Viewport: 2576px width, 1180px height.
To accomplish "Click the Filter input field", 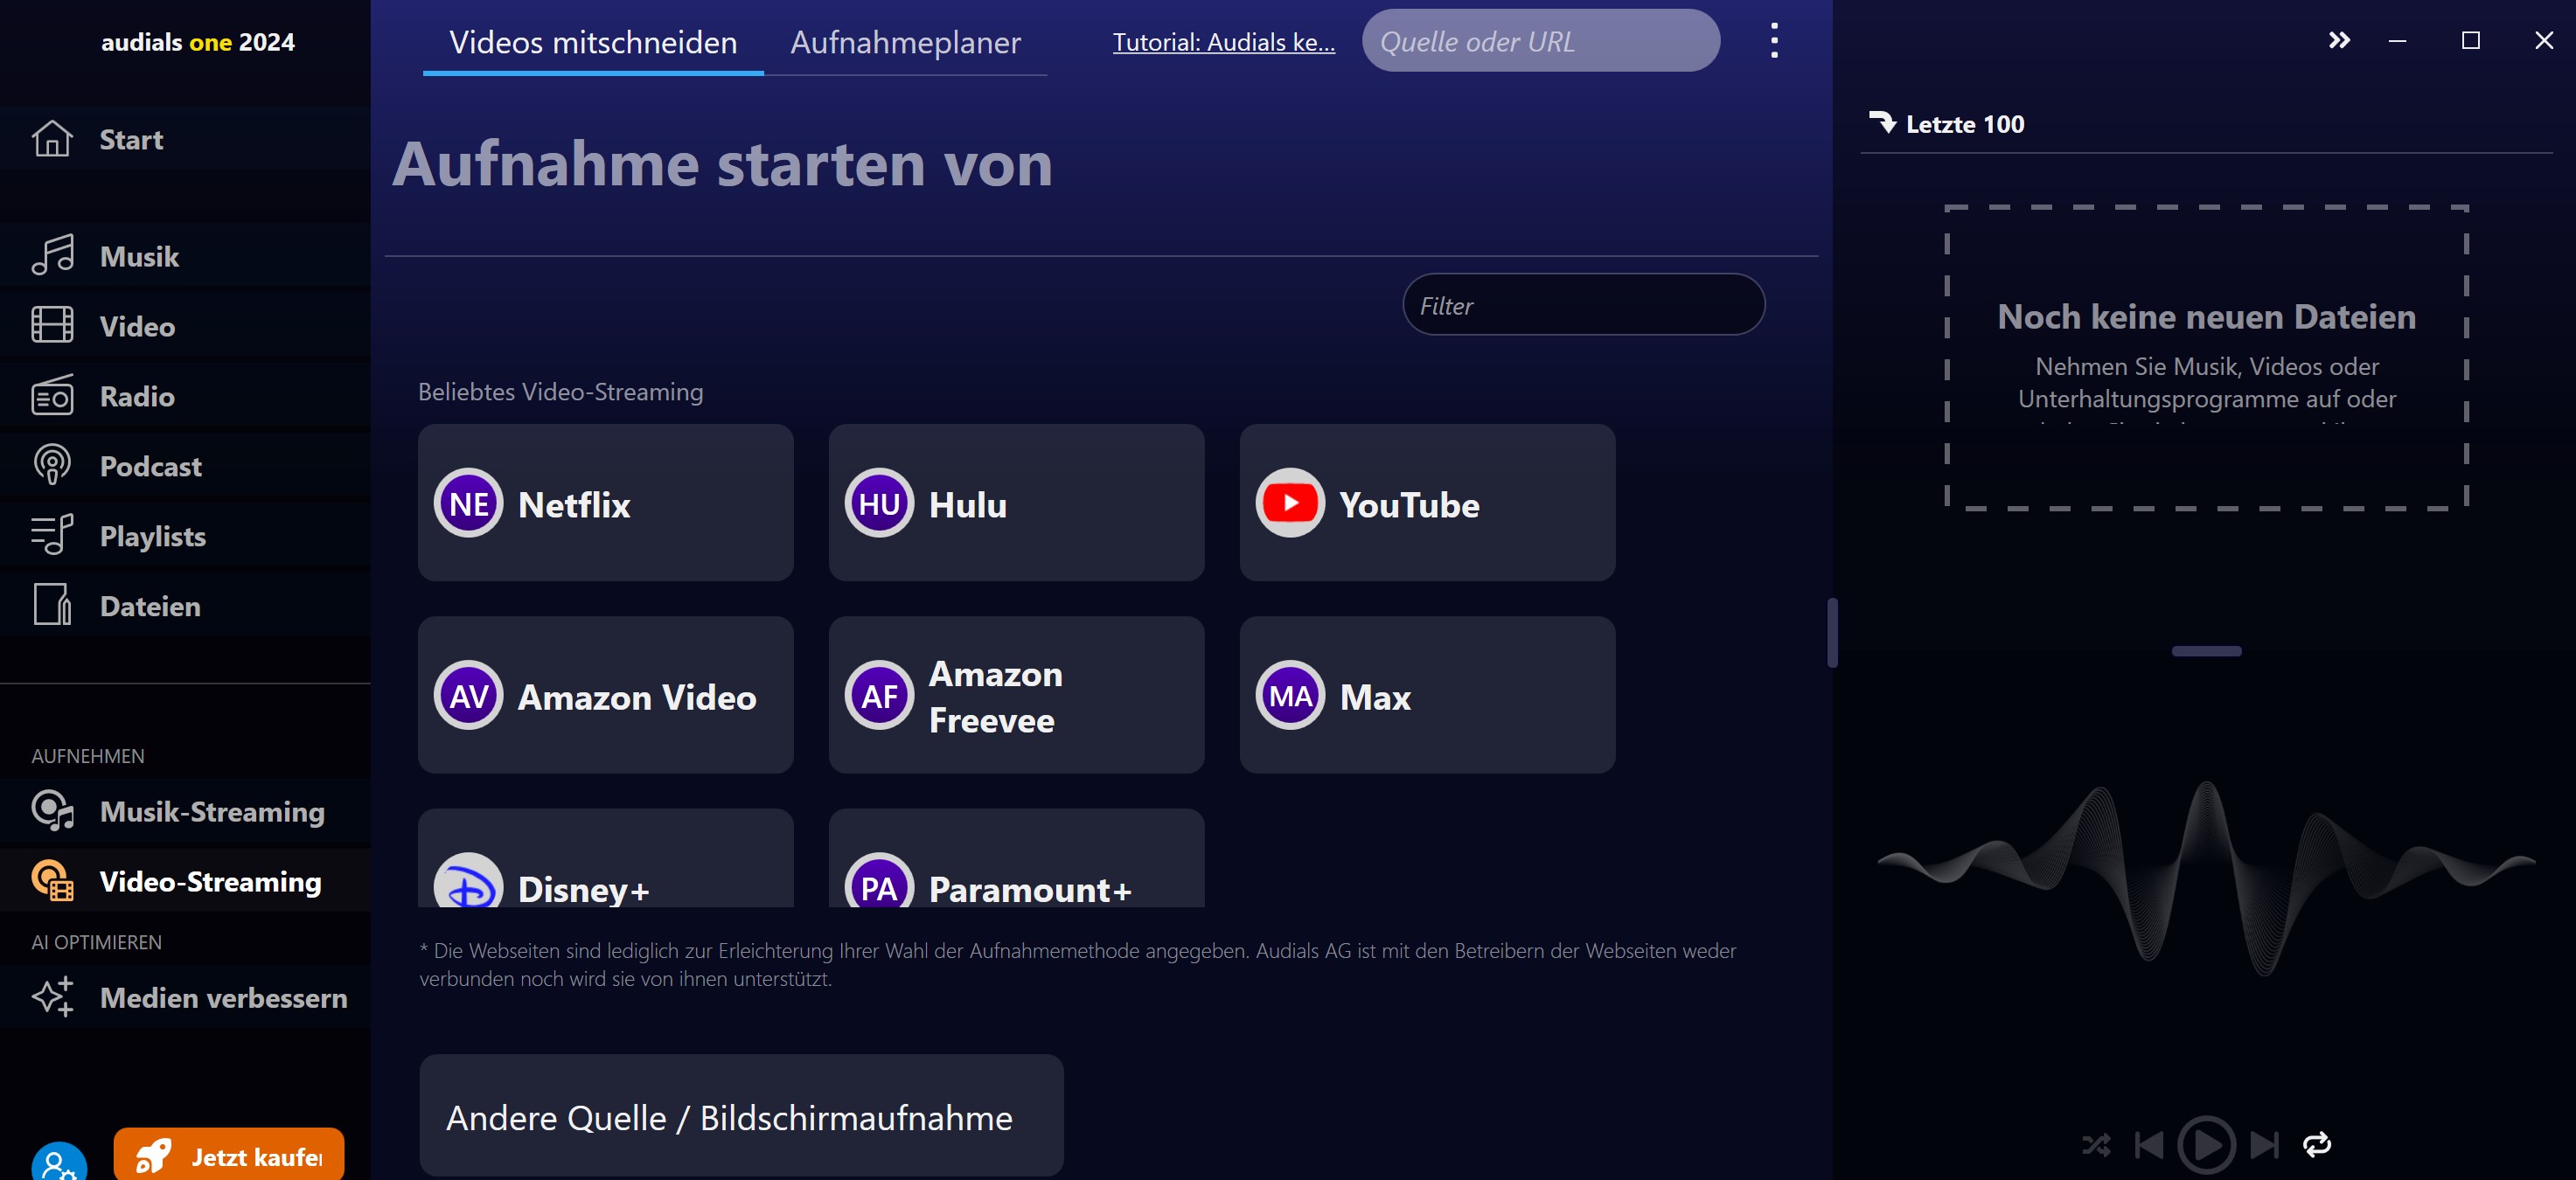I will click(x=1583, y=304).
